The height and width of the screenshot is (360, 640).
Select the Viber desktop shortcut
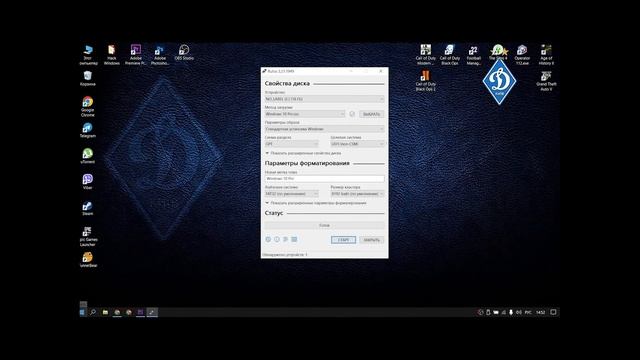[x=87, y=182]
